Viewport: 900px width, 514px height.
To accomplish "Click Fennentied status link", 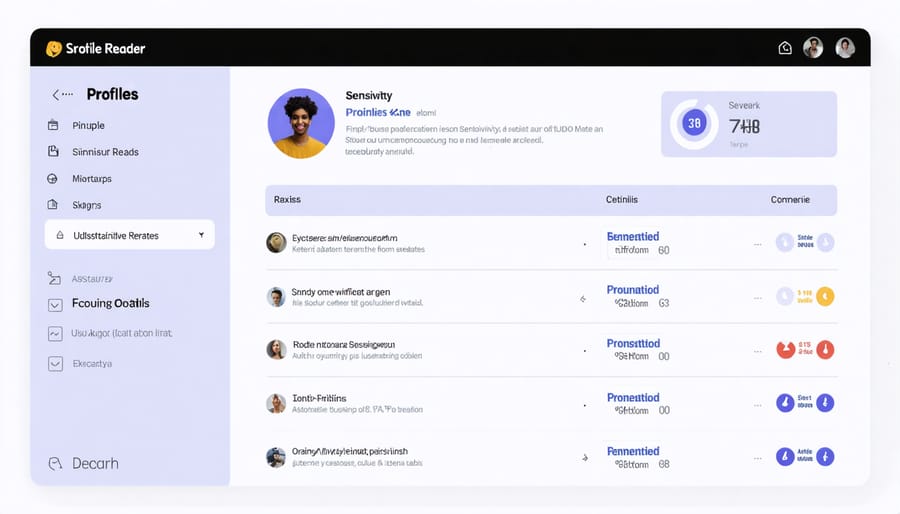I will (x=633, y=451).
